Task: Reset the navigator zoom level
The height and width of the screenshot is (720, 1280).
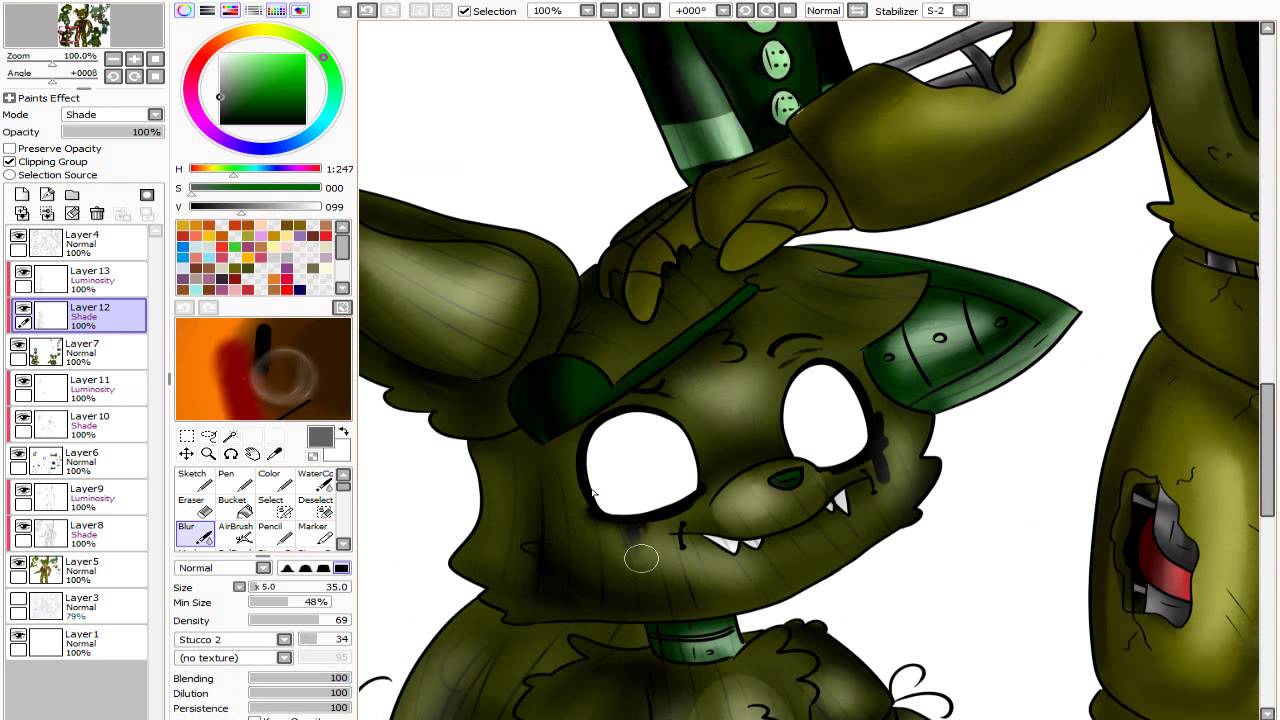Action: point(154,59)
